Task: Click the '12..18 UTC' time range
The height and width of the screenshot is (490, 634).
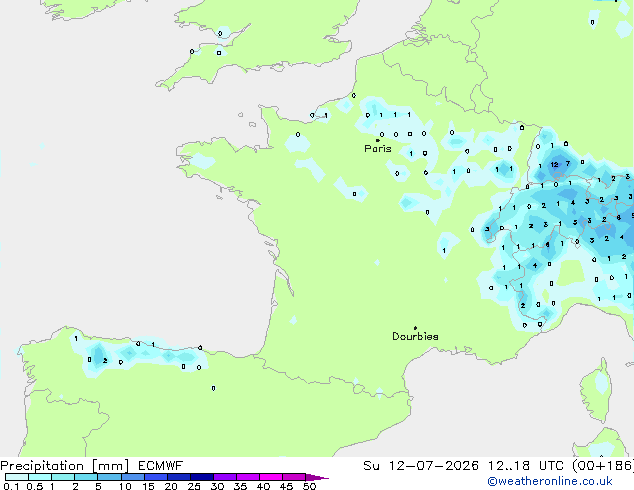Action: pyautogui.click(x=526, y=466)
